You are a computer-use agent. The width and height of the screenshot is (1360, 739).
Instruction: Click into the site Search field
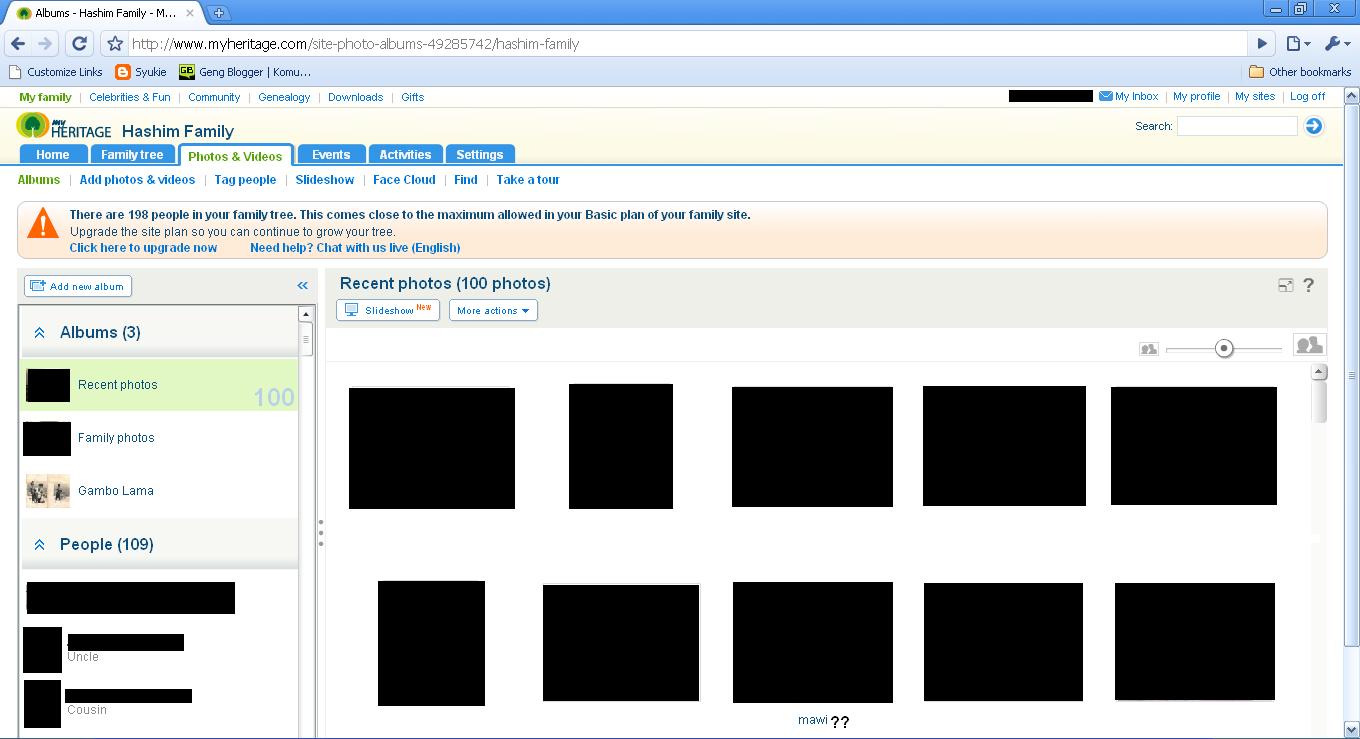tap(1237, 126)
